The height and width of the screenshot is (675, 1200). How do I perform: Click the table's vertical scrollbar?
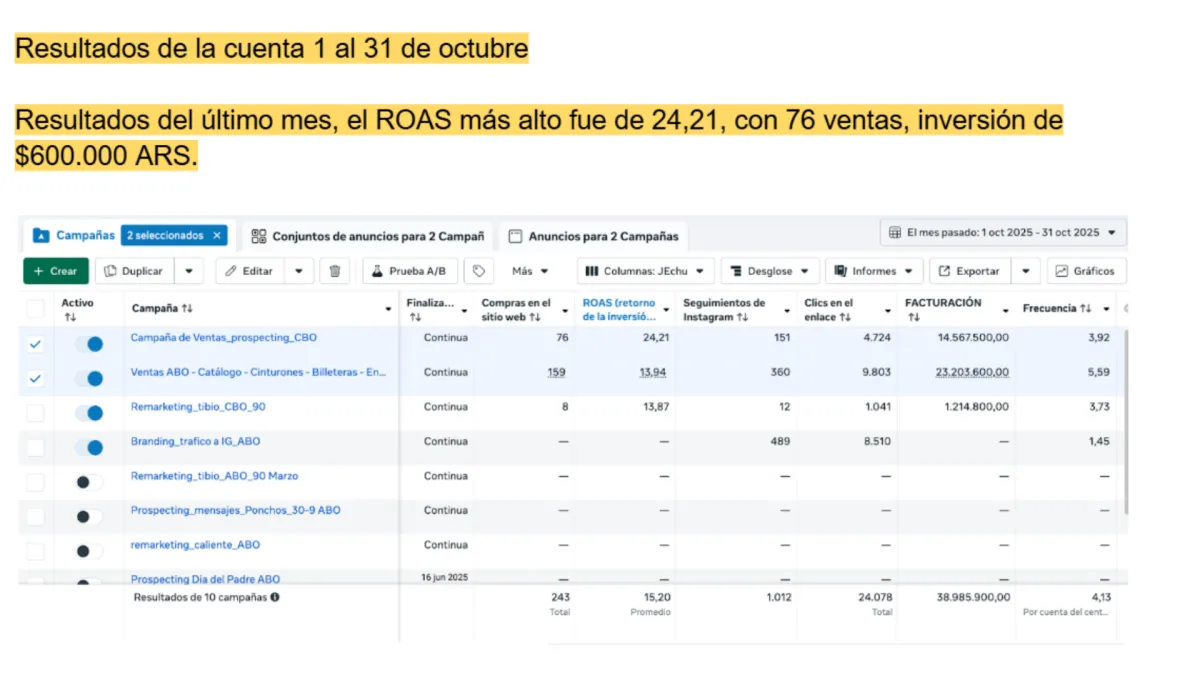click(1125, 420)
